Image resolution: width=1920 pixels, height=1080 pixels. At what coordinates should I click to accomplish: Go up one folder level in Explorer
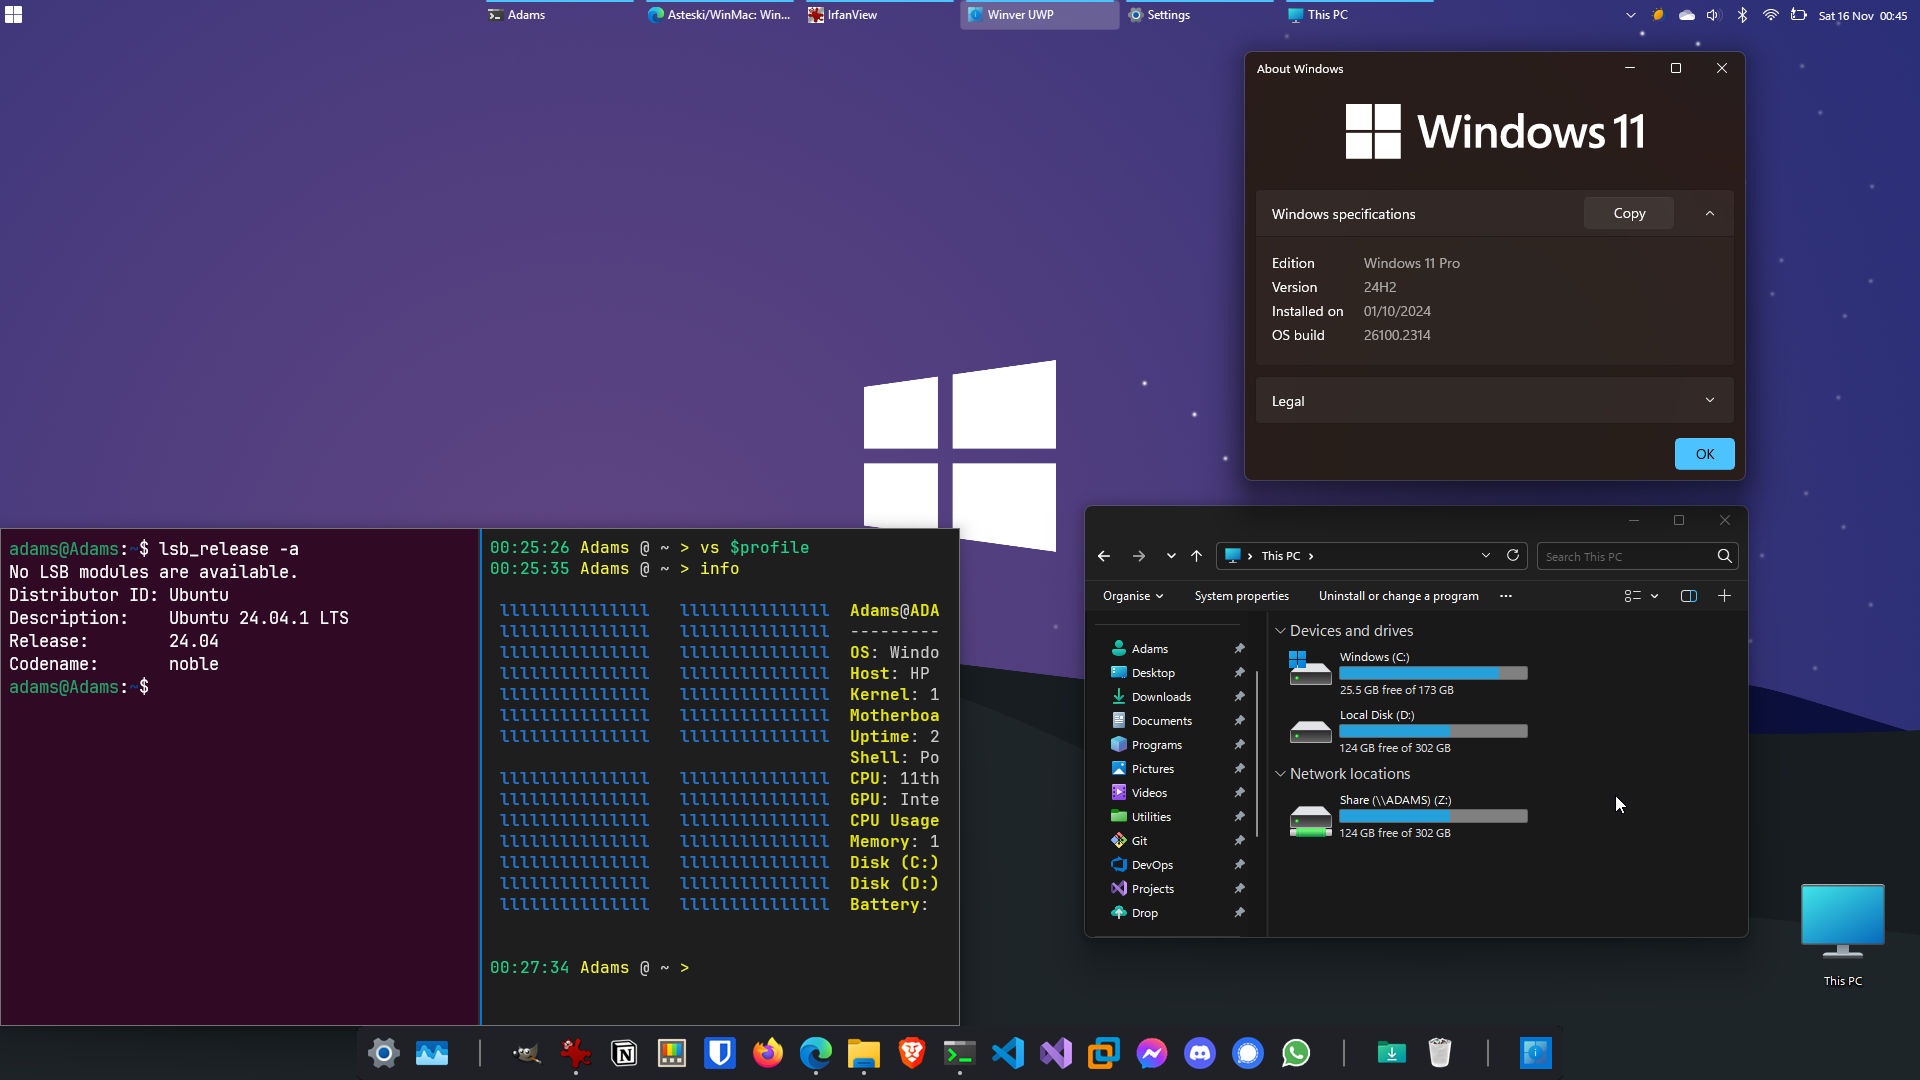pos(1197,556)
